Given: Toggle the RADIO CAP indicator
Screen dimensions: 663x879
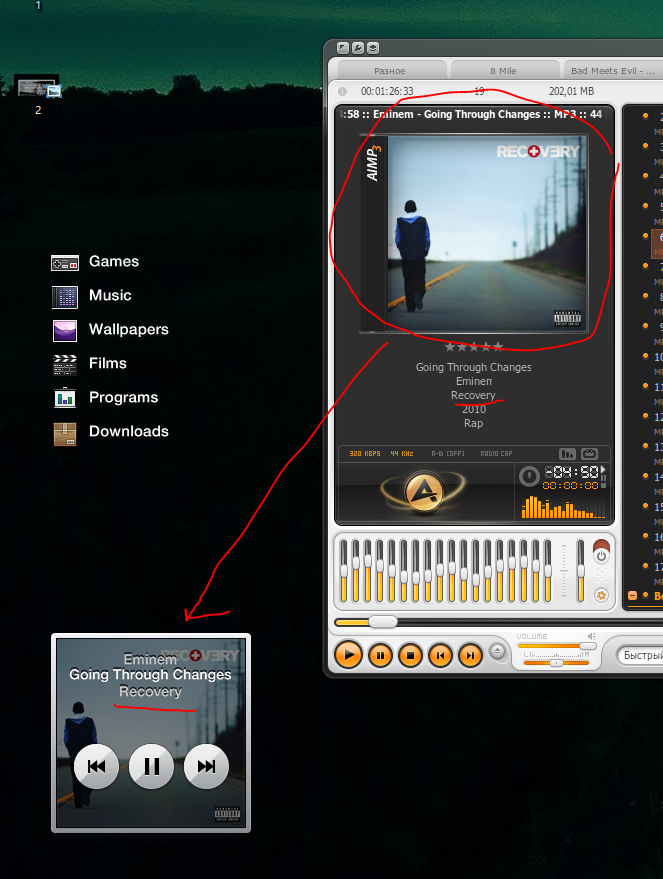Looking at the screenshot, I should pyautogui.click(x=496, y=454).
